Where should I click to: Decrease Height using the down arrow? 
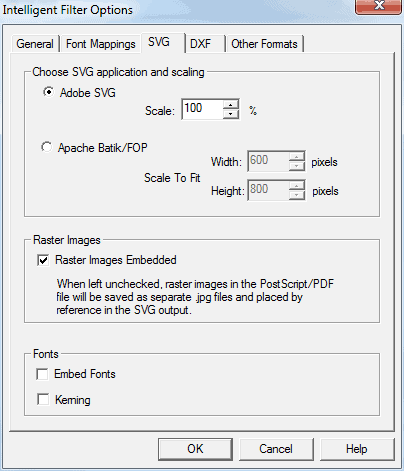tap(297, 195)
